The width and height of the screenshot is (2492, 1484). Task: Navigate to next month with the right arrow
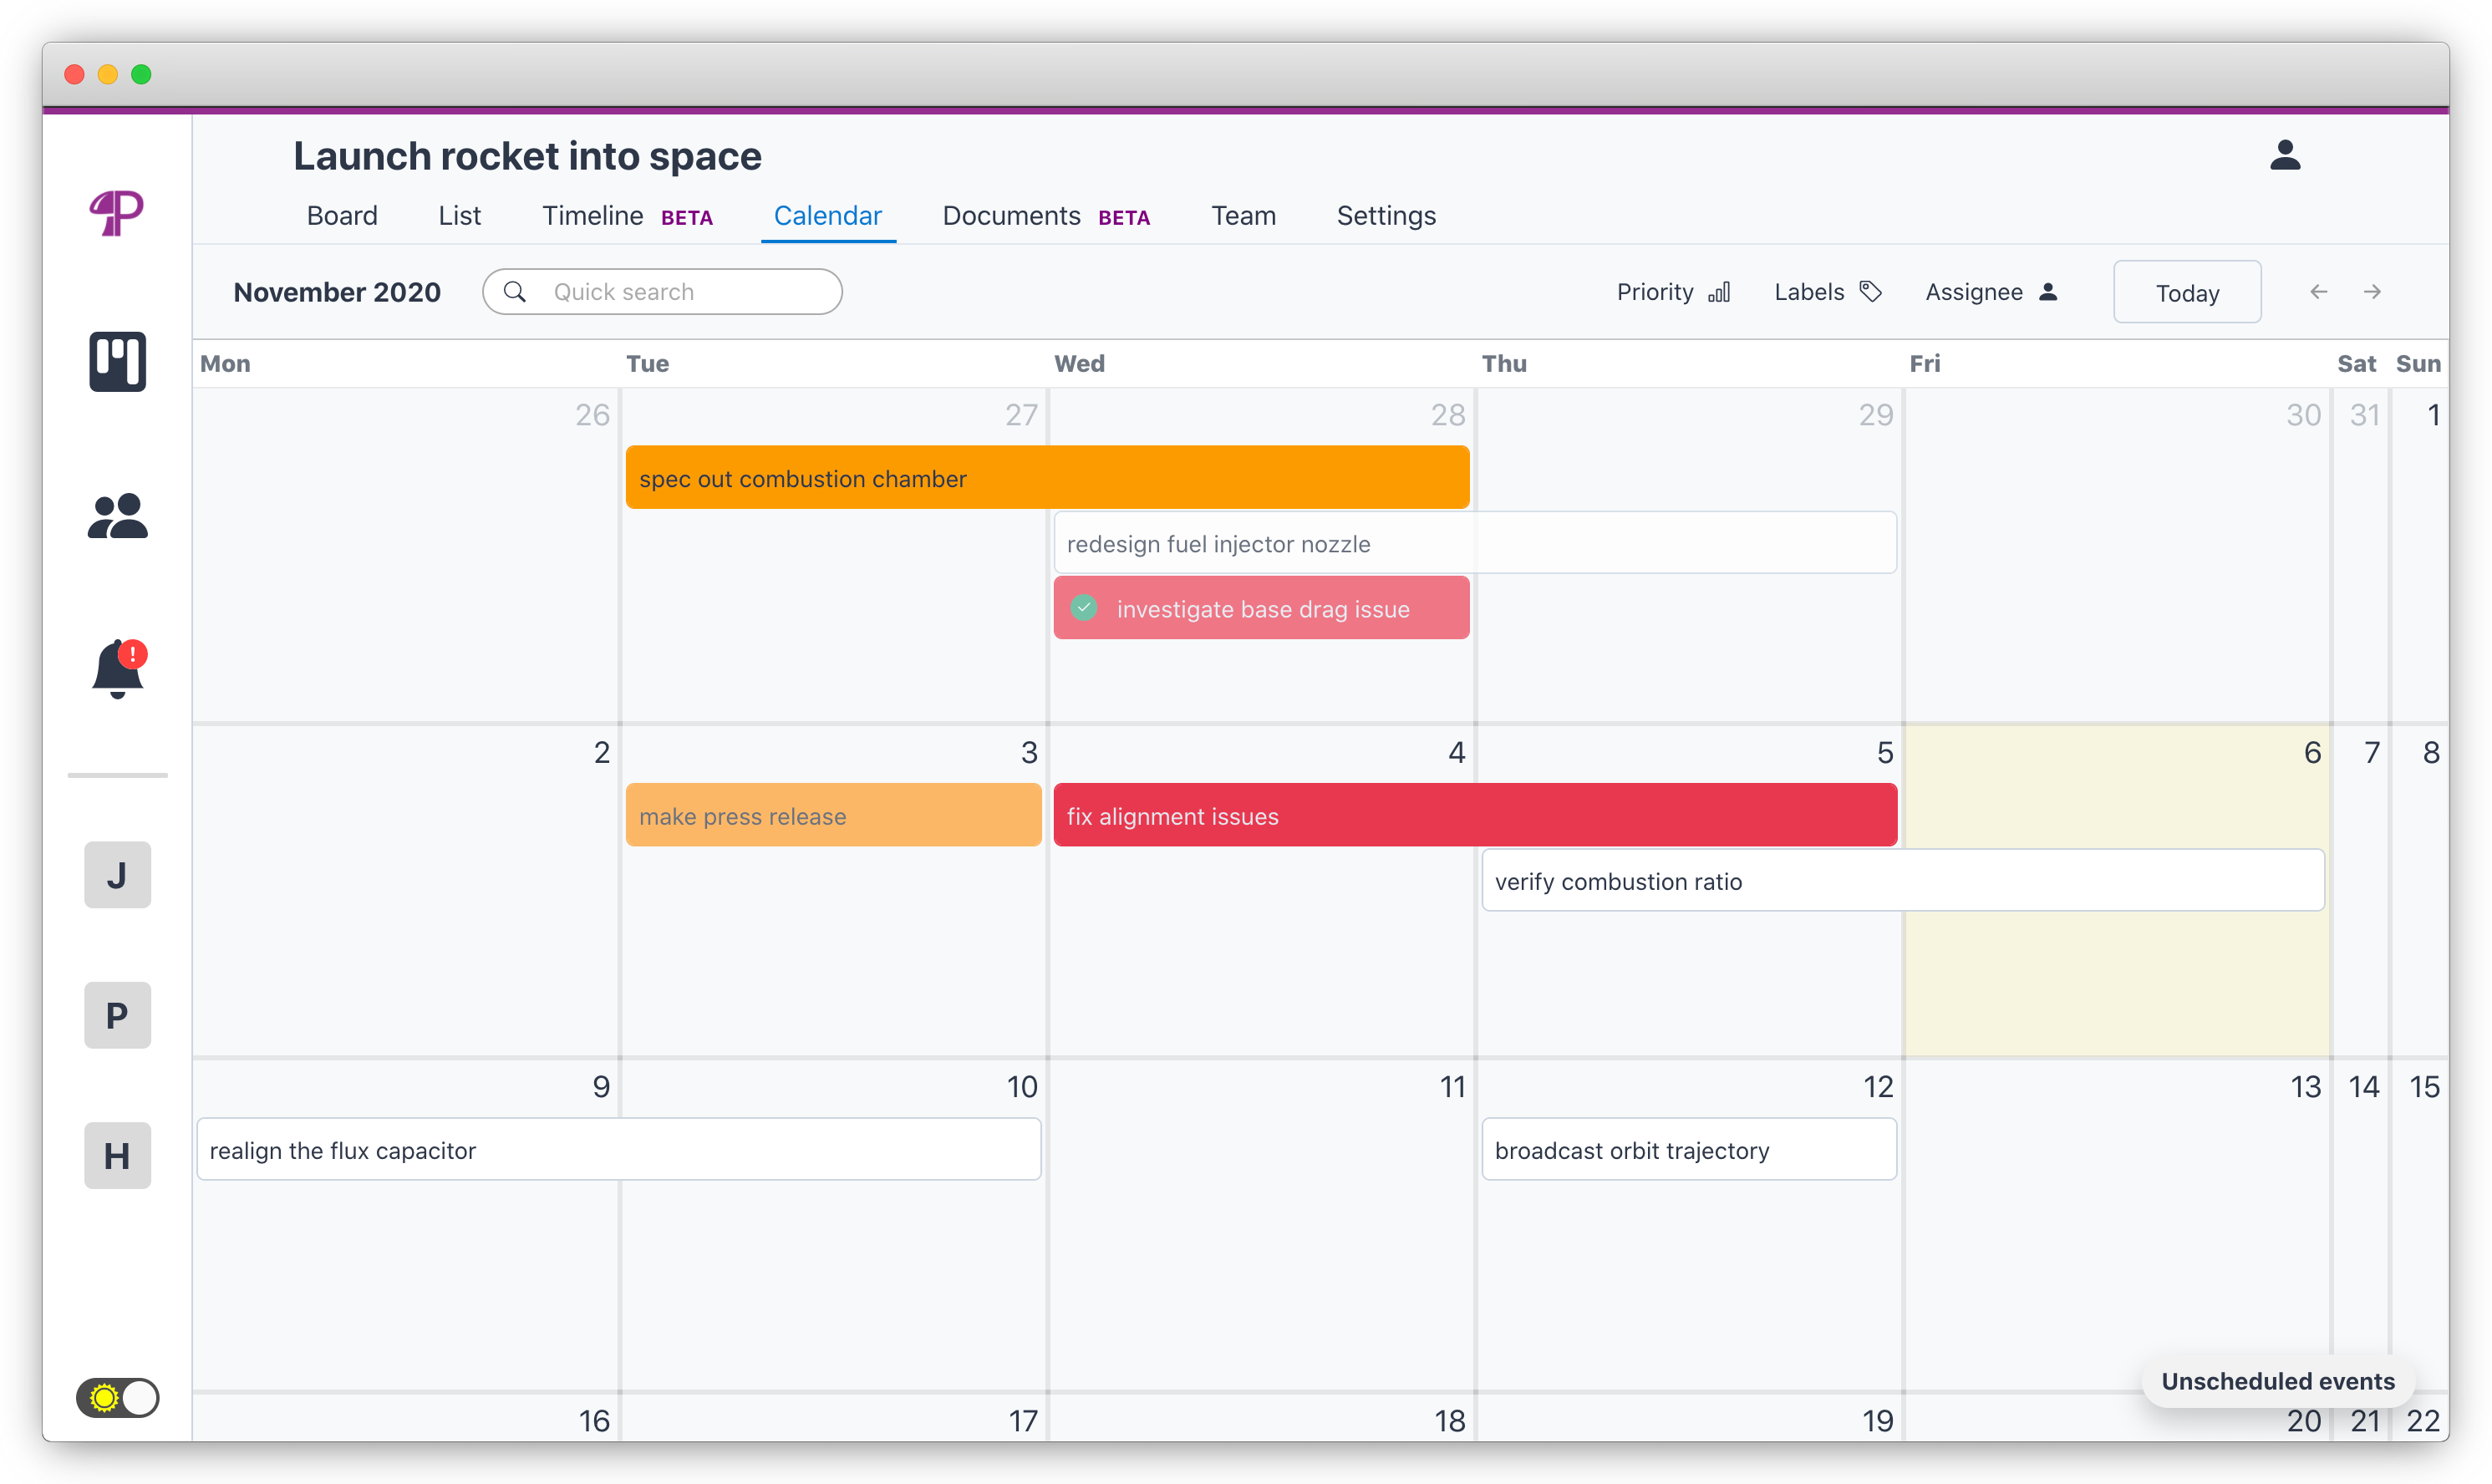[2372, 291]
